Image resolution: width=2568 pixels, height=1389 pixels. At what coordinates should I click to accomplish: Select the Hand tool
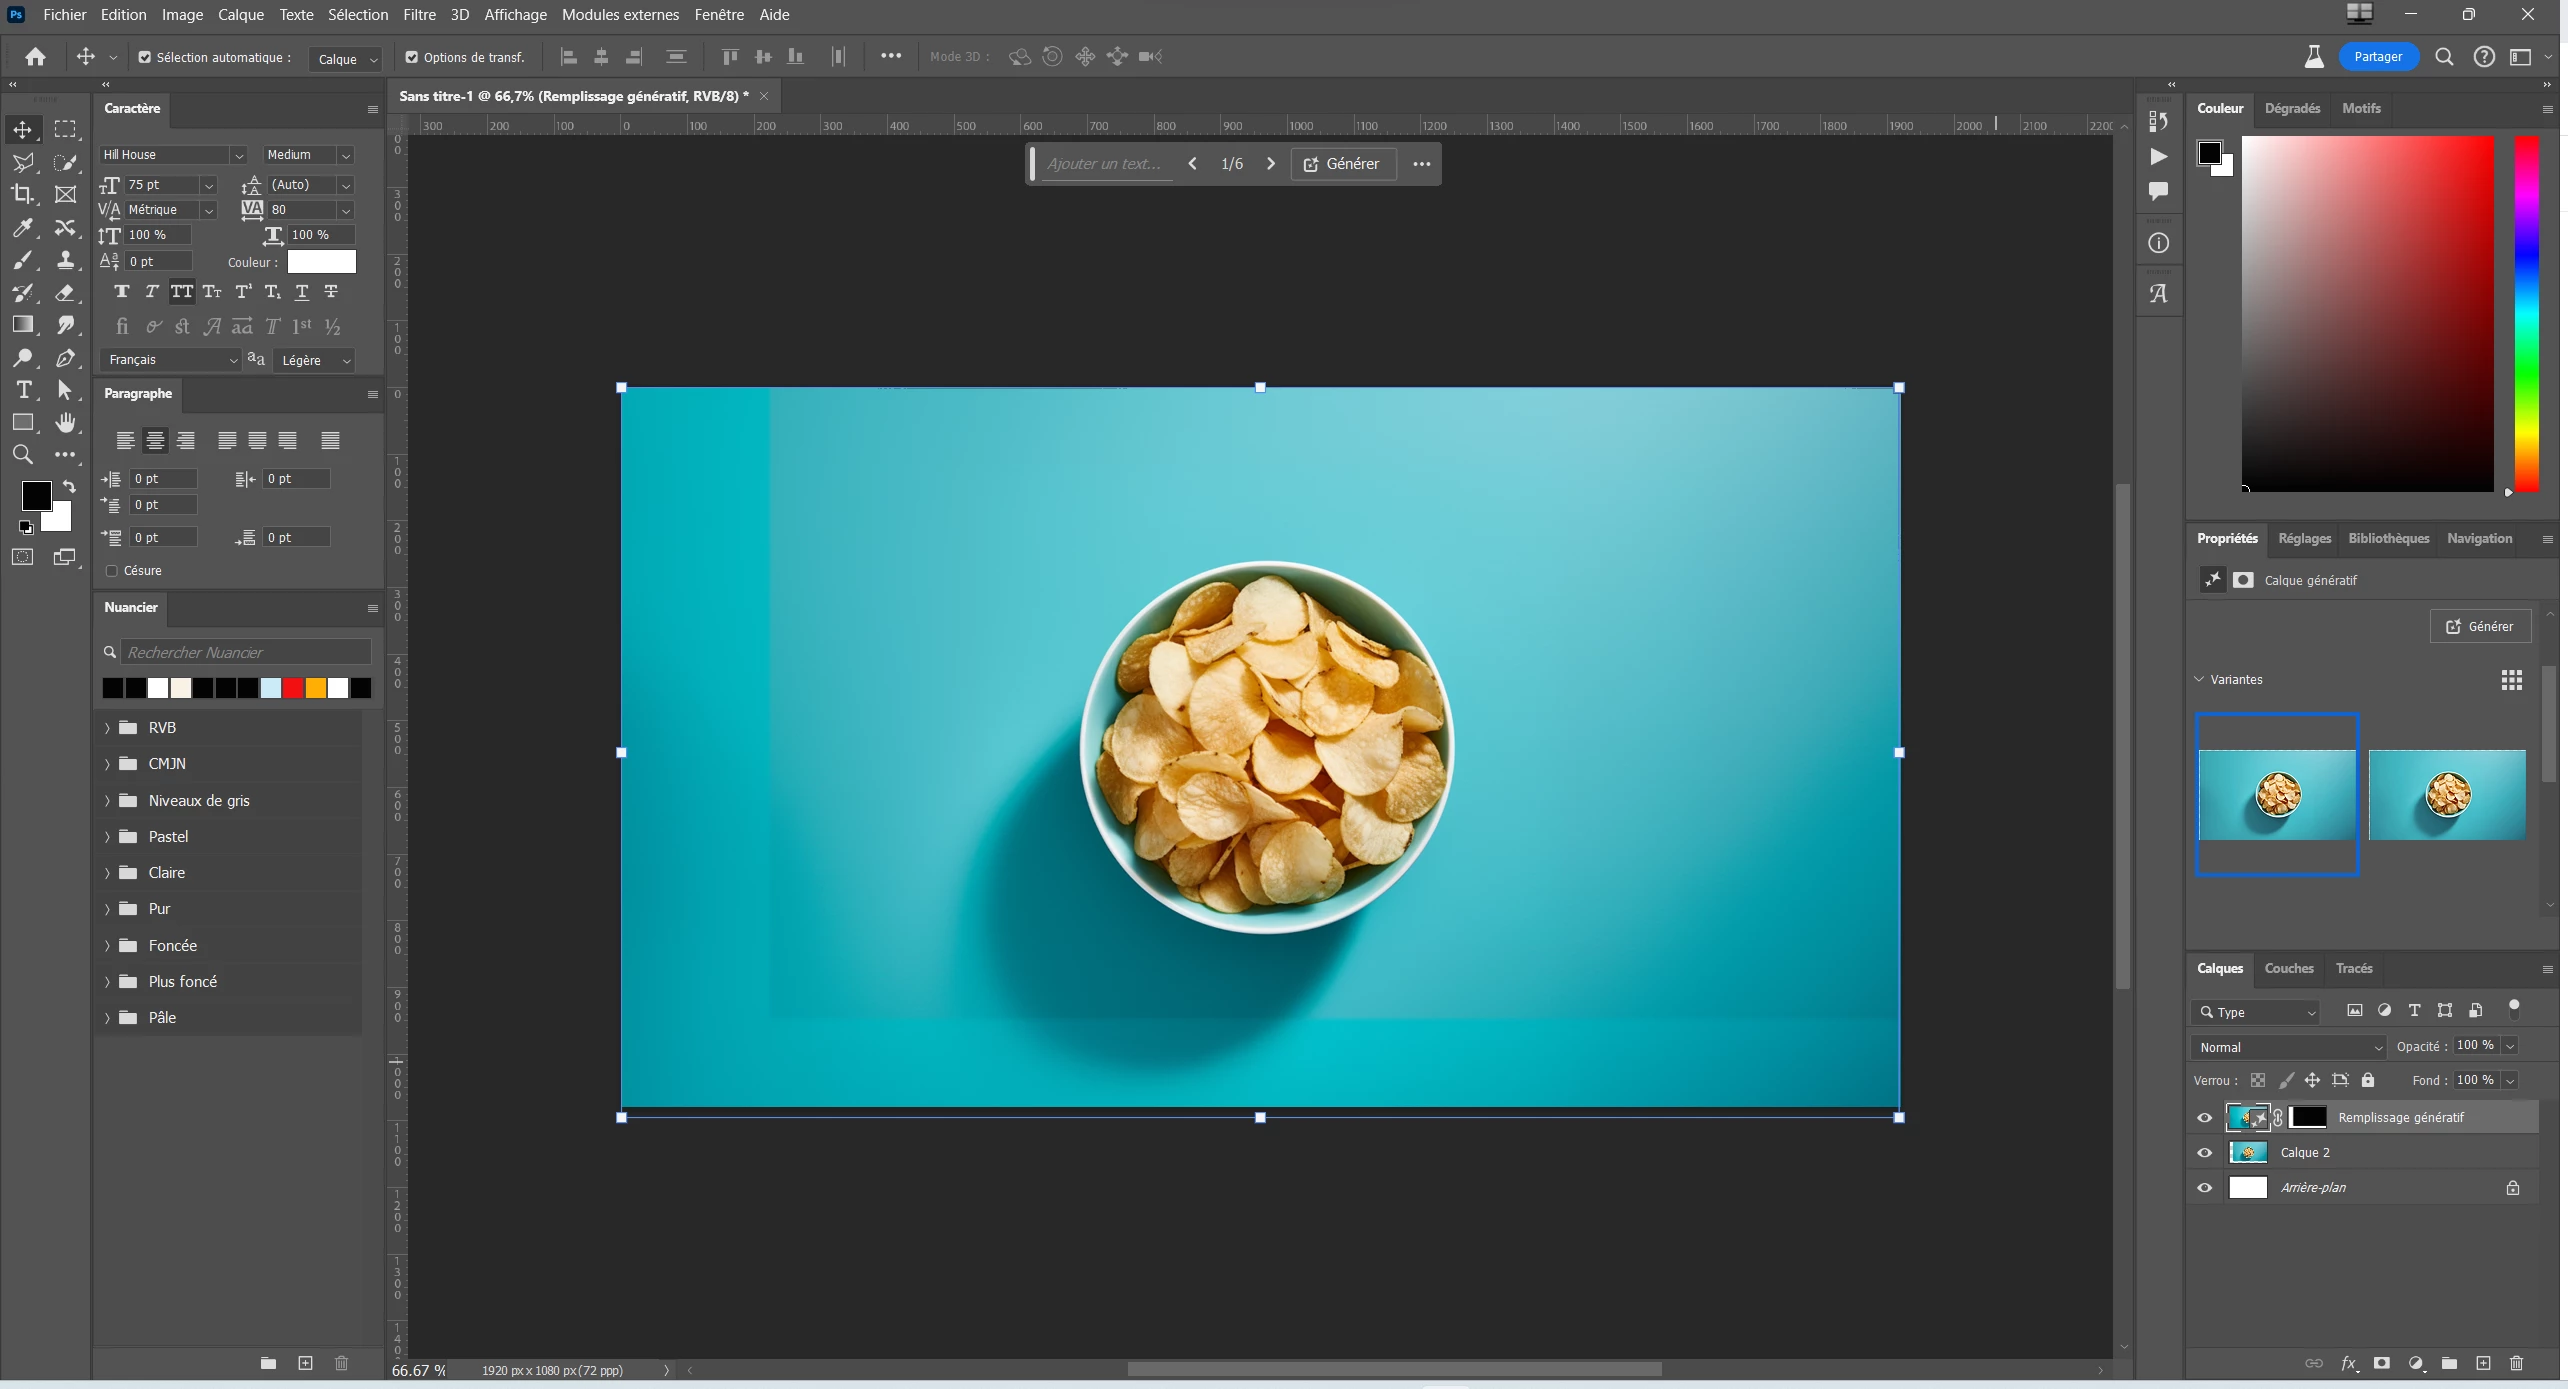(65, 423)
